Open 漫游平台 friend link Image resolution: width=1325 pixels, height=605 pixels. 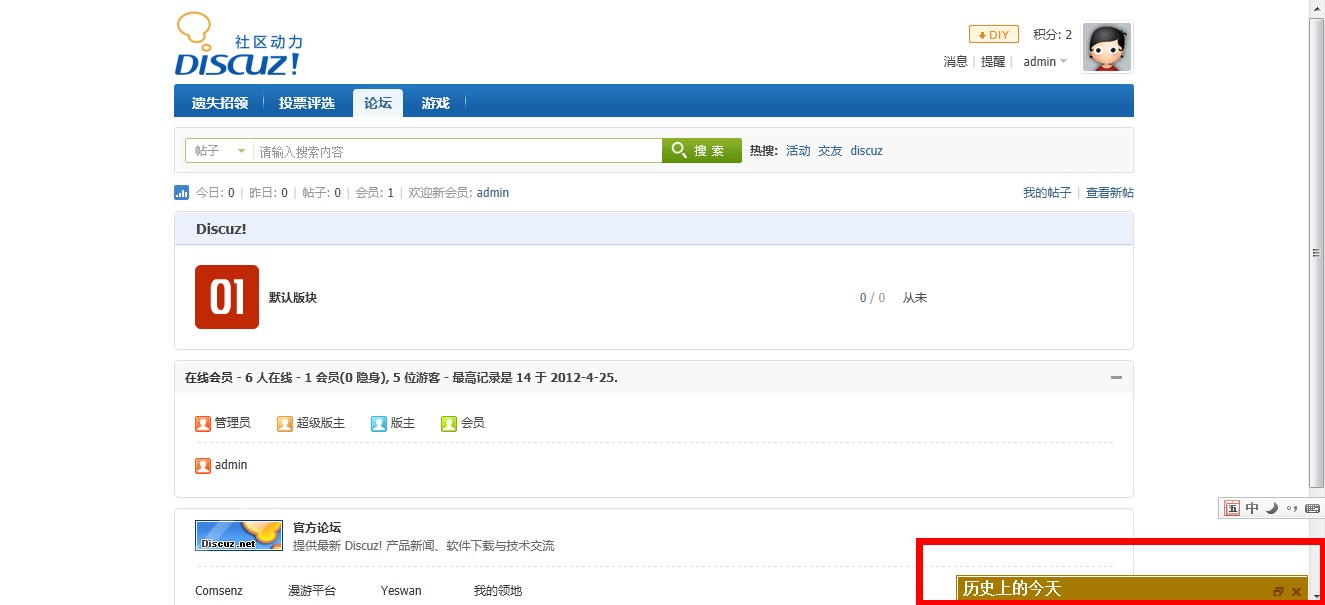coord(312,591)
